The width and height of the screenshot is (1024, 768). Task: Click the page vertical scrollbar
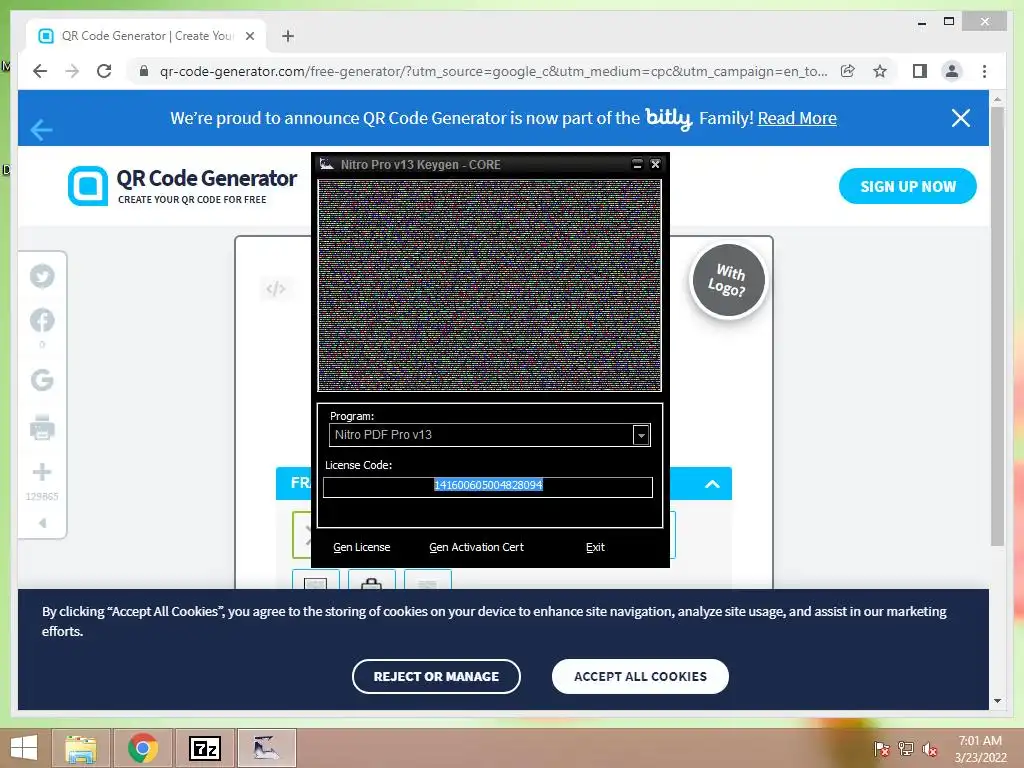[x=997, y=325]
